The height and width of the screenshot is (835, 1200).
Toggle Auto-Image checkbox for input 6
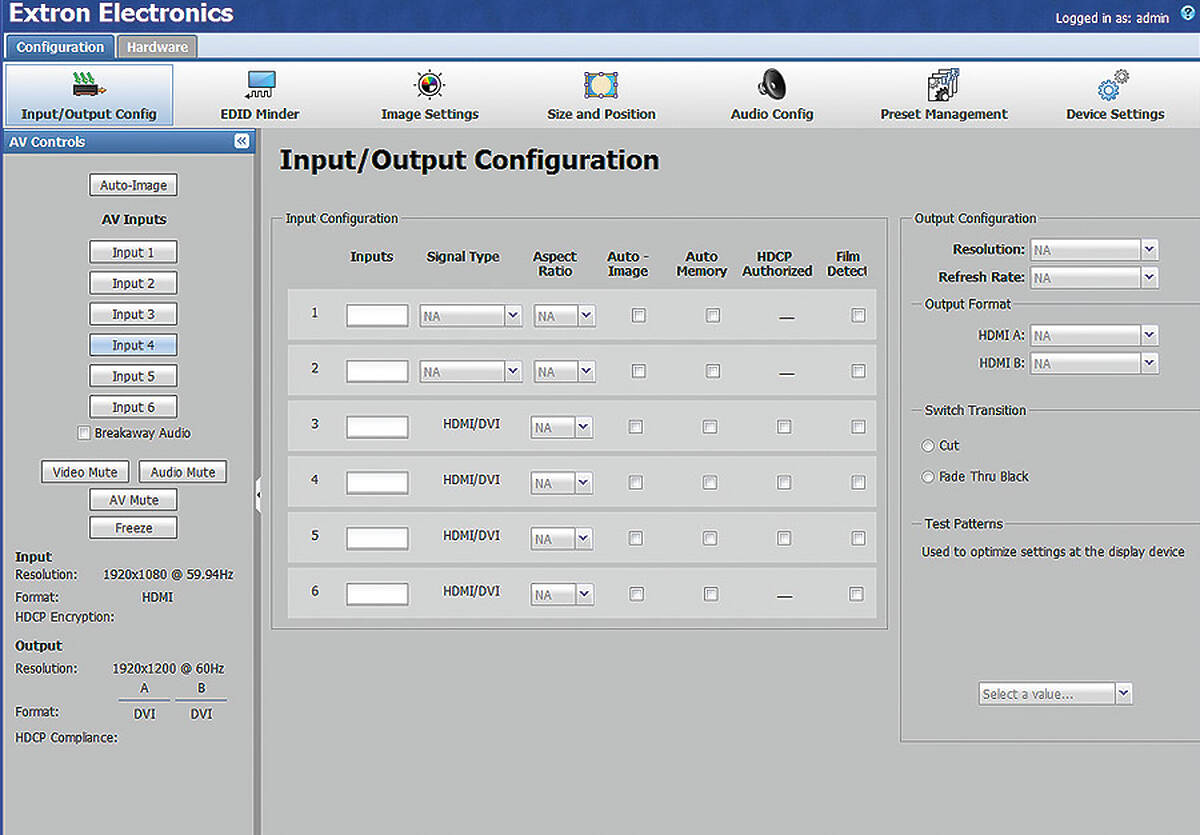click(x=636, y=594)
